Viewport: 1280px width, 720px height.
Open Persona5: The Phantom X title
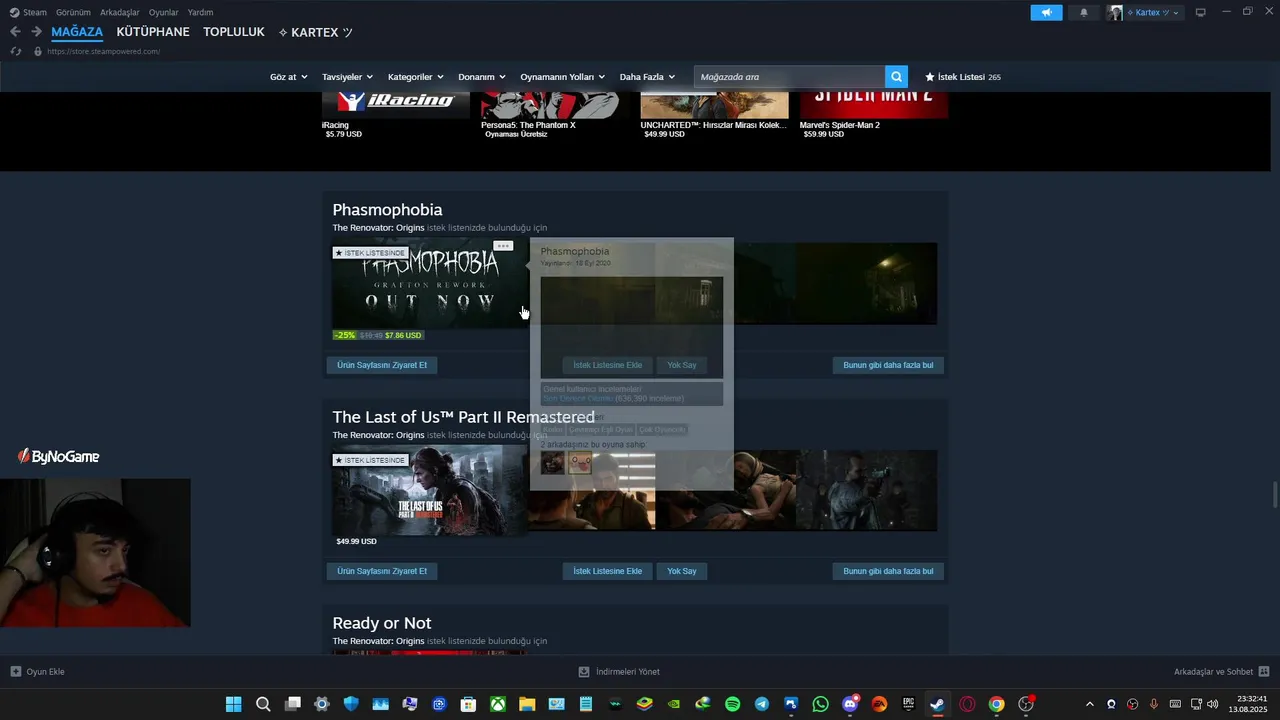click(528, 125)
